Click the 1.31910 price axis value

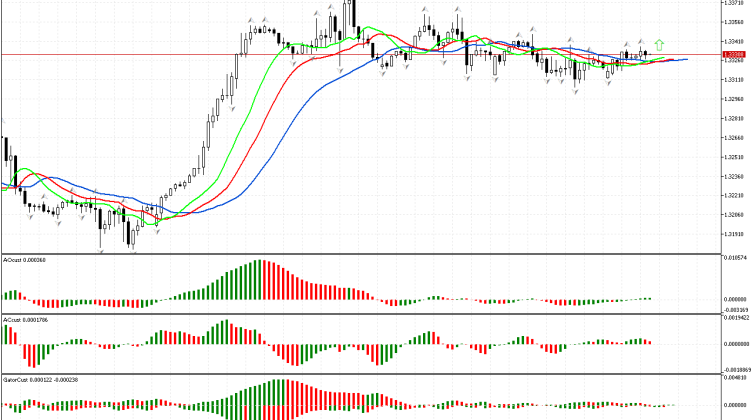pyautogui.click(x=735, y=234)
